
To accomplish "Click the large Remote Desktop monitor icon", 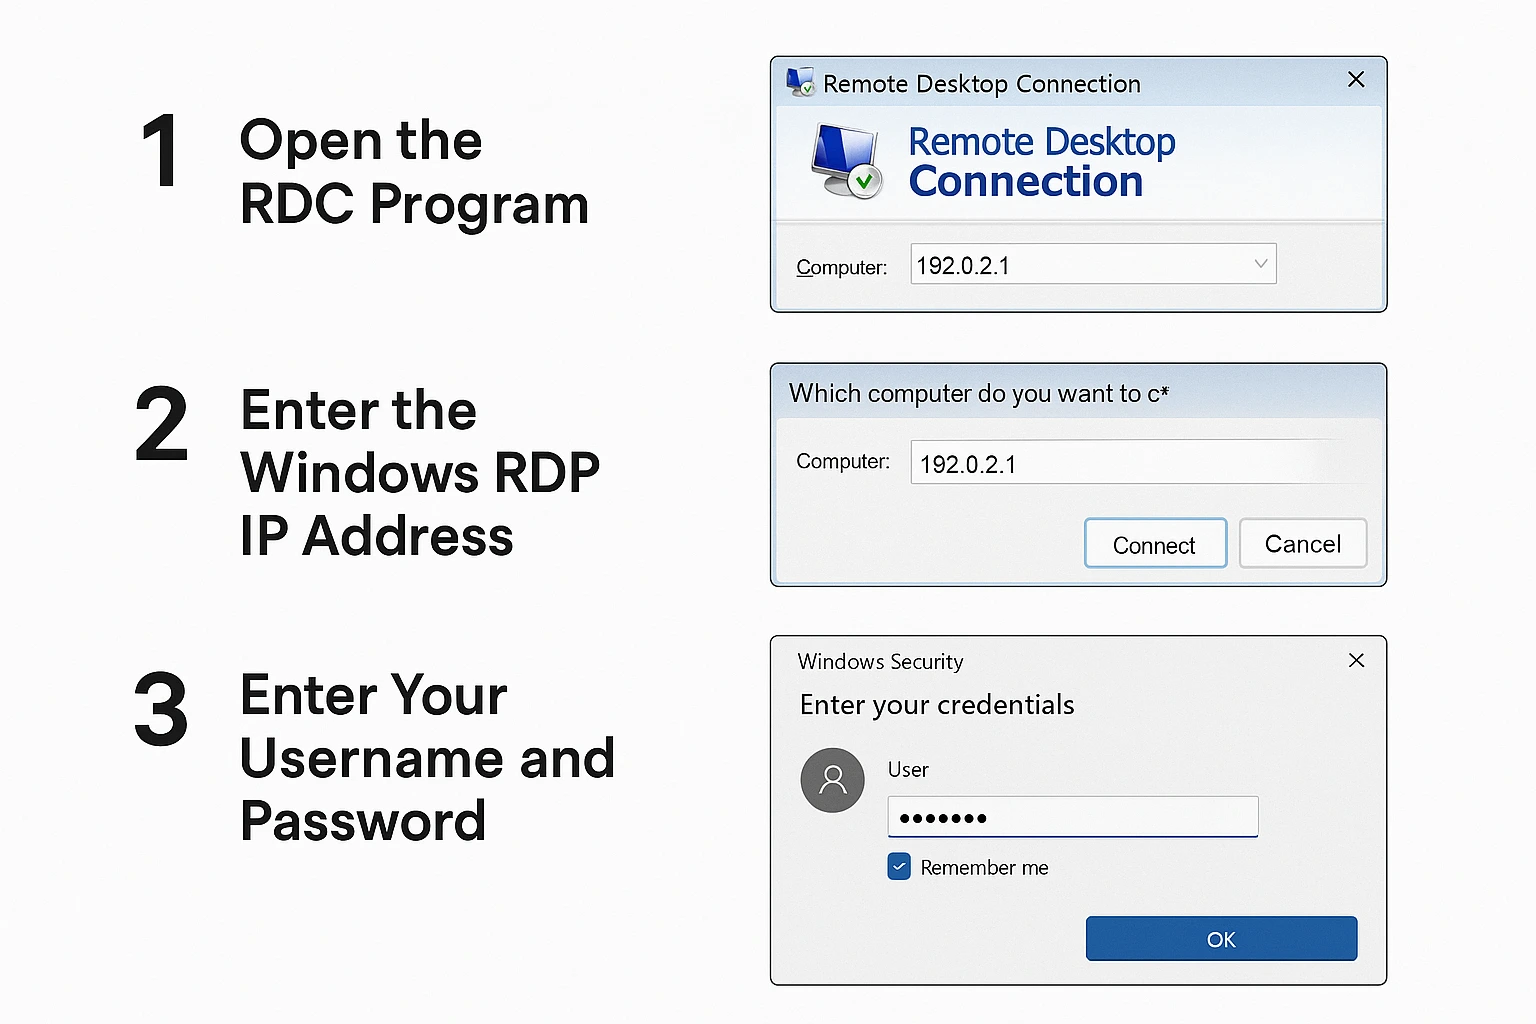I will [847, 161].
